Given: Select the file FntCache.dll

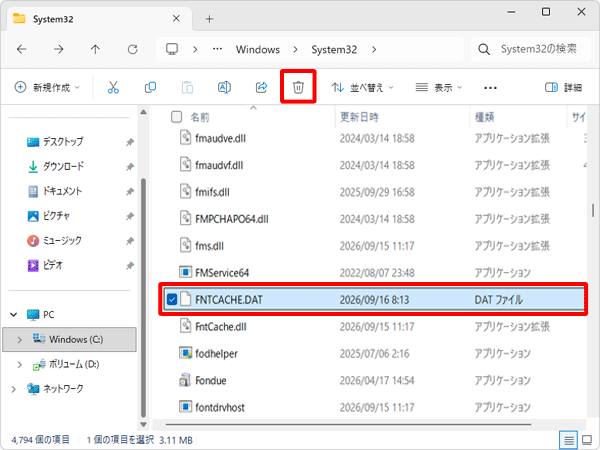Looking at the screenshot, I should 221,326.
